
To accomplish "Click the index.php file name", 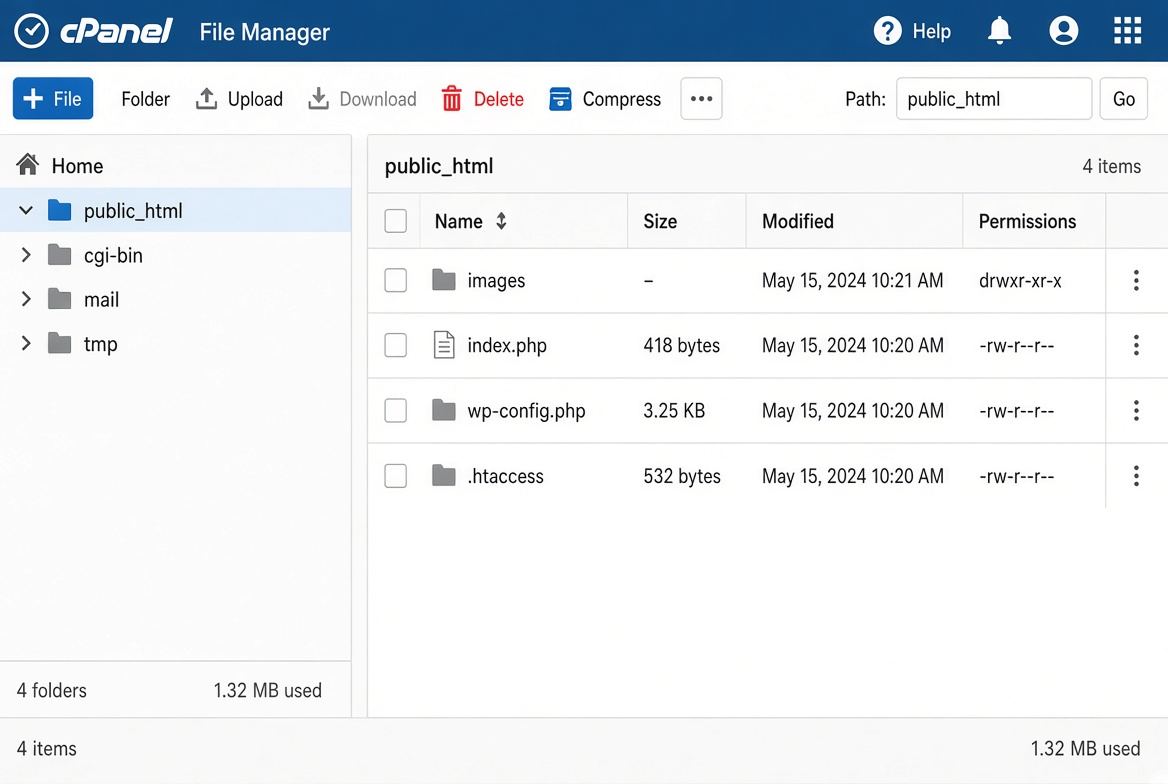I will tap(507, 346).
